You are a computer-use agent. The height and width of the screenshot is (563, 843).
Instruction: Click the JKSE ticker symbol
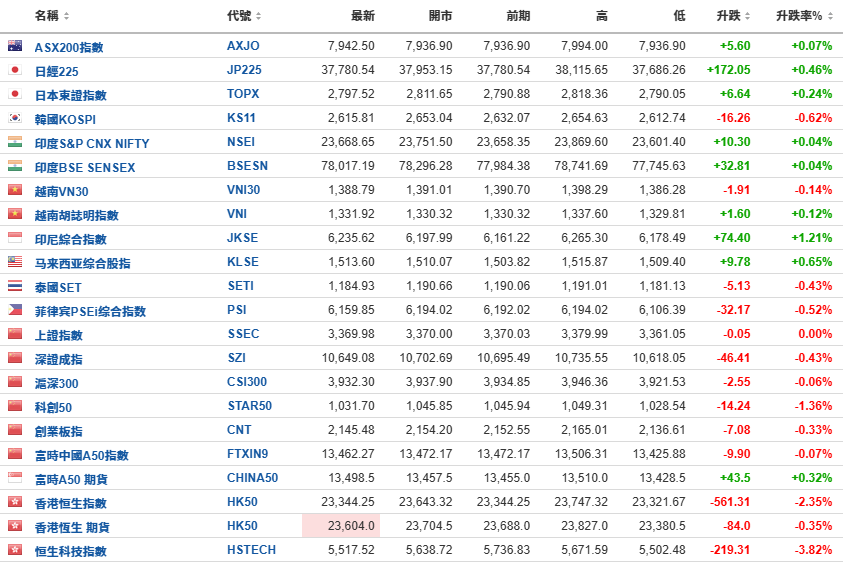click(242, 238)
